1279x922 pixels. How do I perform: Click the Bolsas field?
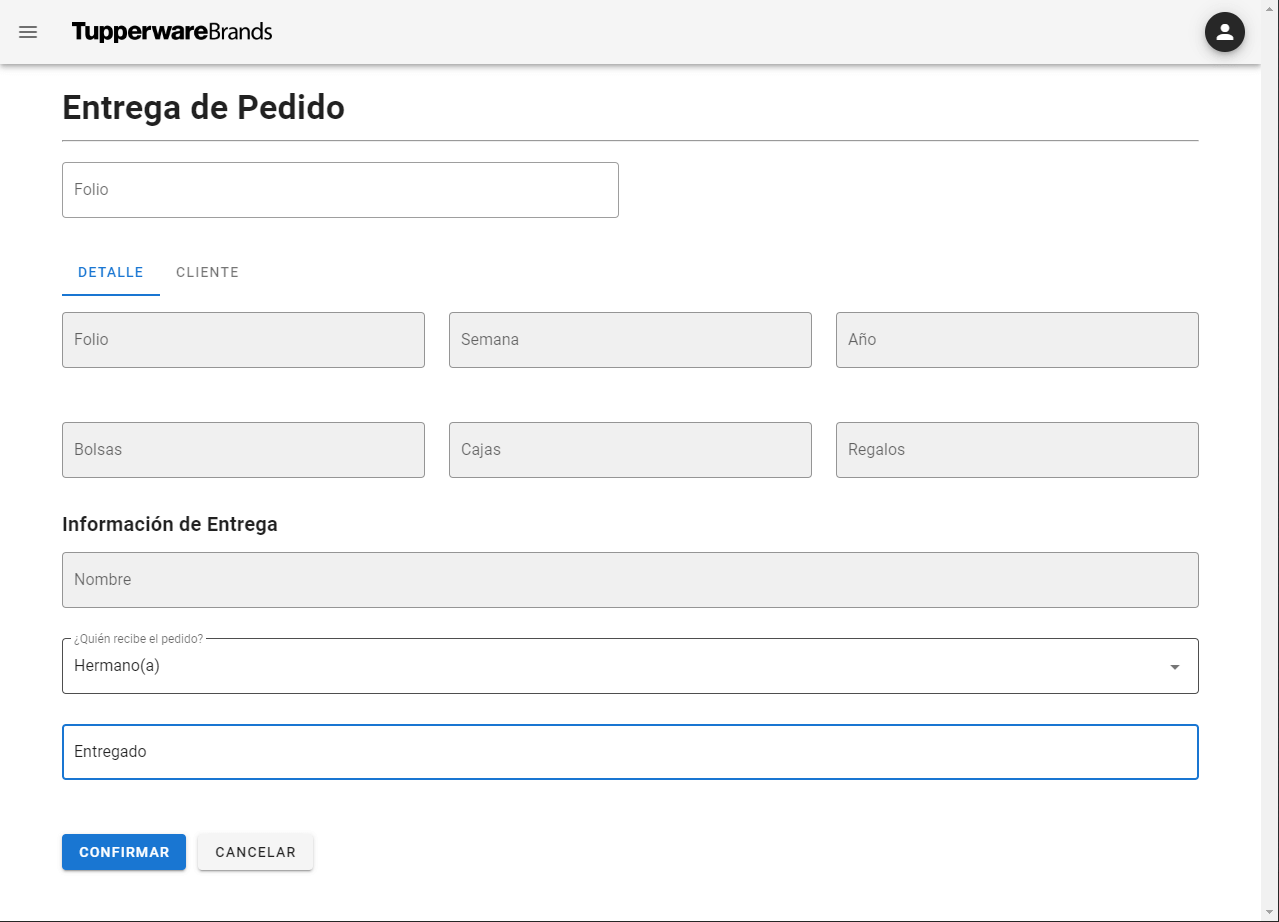(x=243, y=450)
